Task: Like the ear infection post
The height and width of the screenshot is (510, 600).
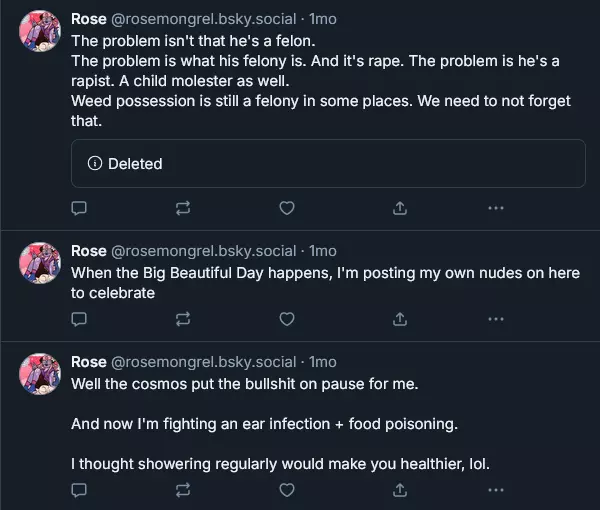Action: [287, 490]
